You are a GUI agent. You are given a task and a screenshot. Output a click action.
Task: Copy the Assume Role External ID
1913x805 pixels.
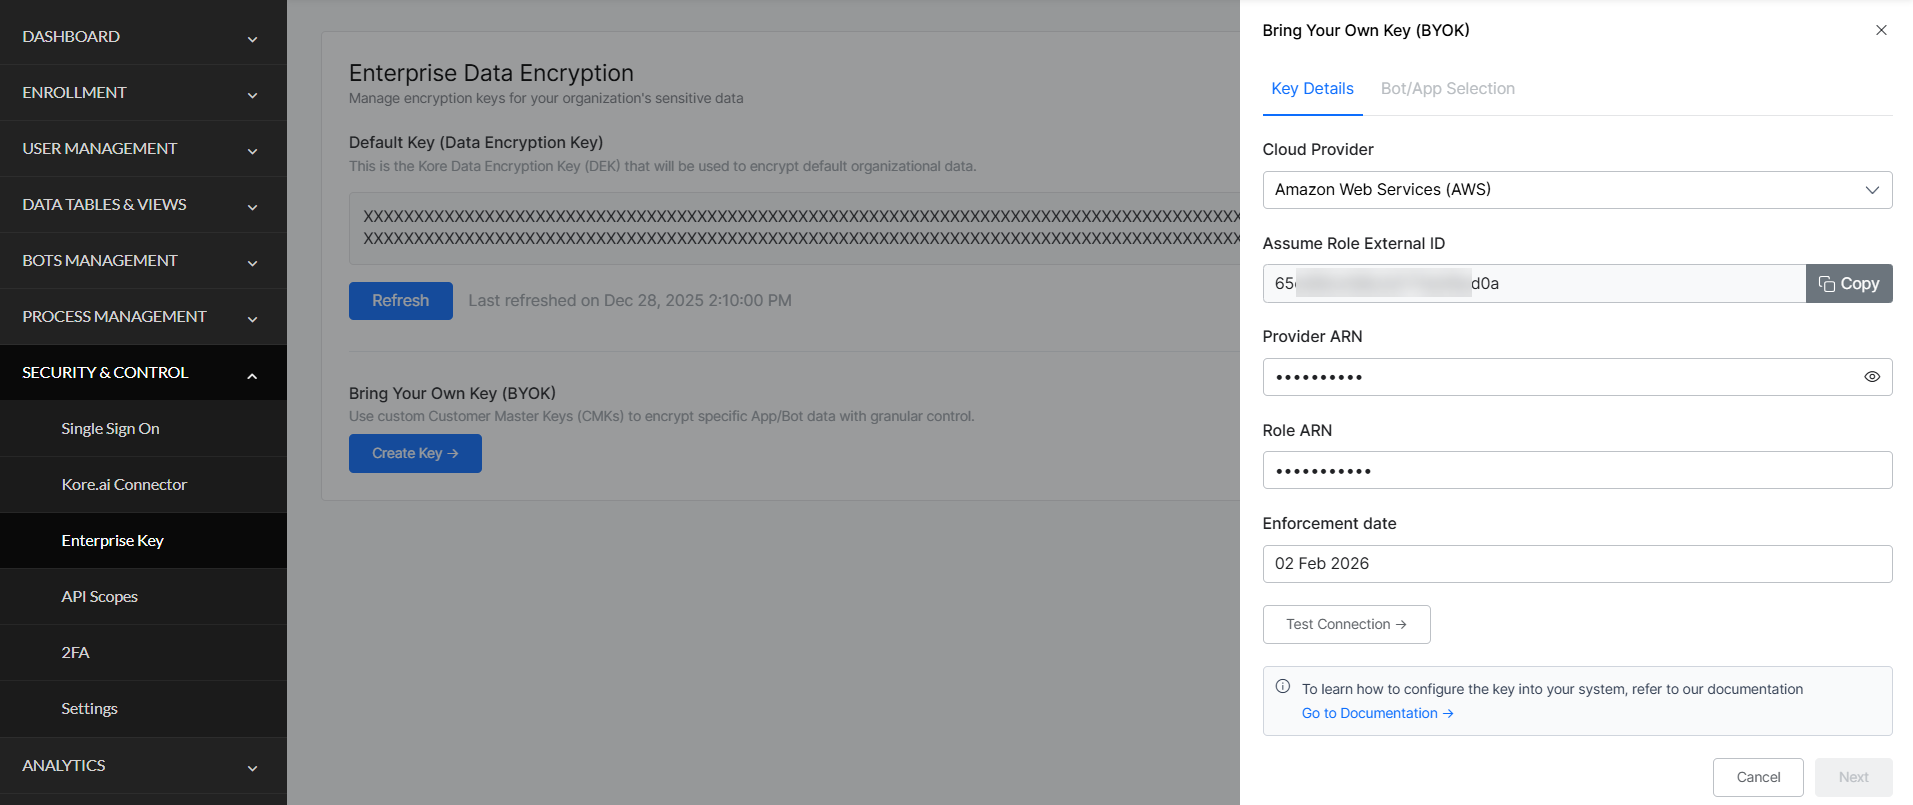pyautogui.click(x=1848, y=284)
